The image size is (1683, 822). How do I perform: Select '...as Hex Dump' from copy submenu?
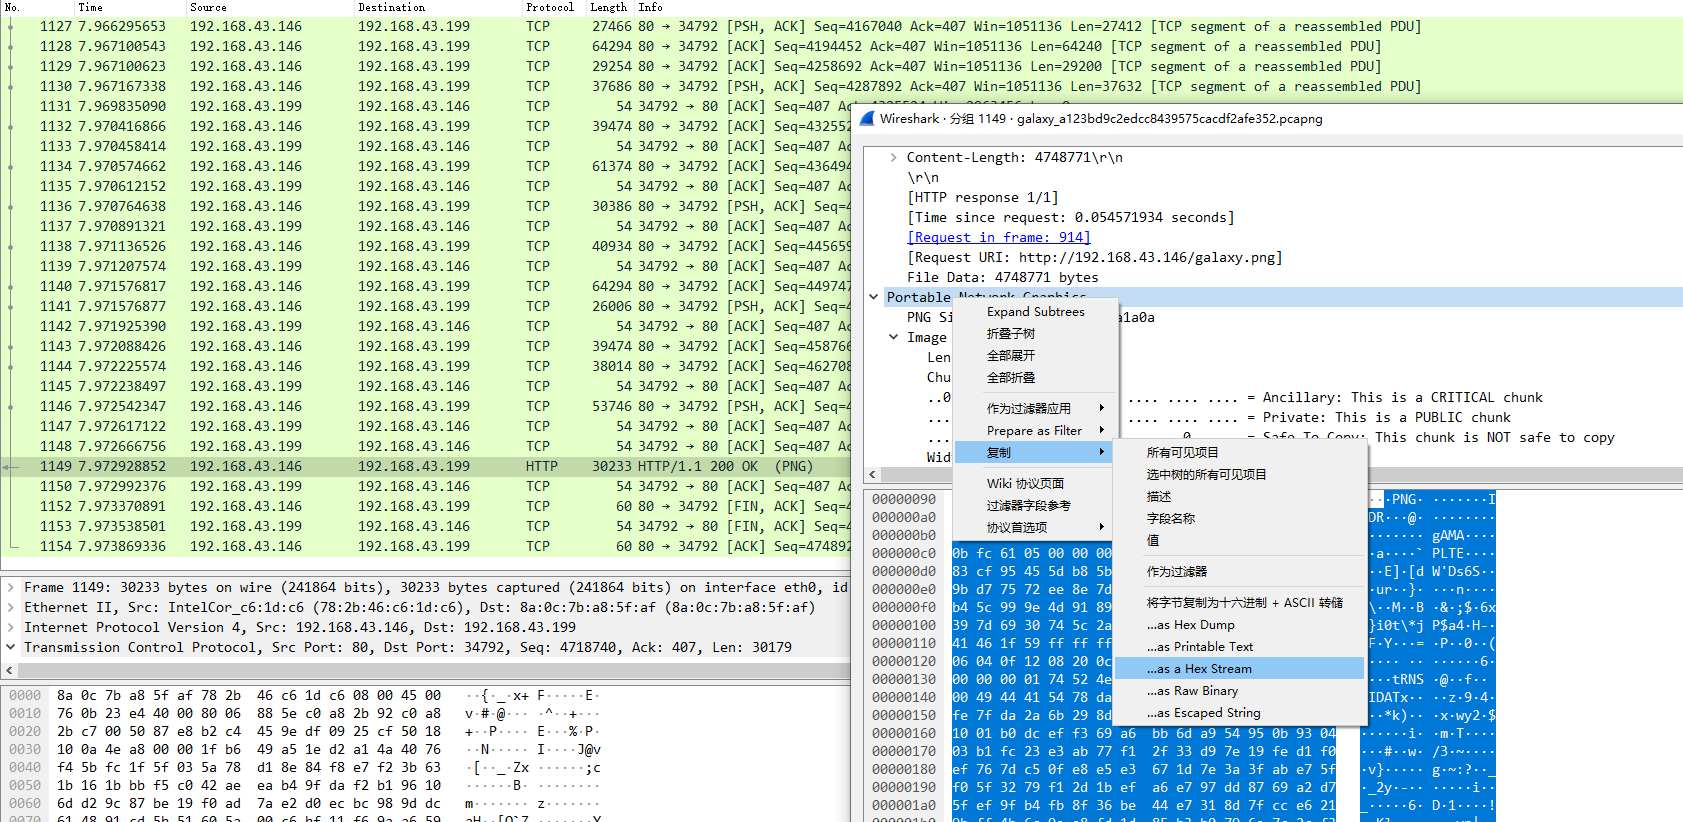tap(1190, 625)
